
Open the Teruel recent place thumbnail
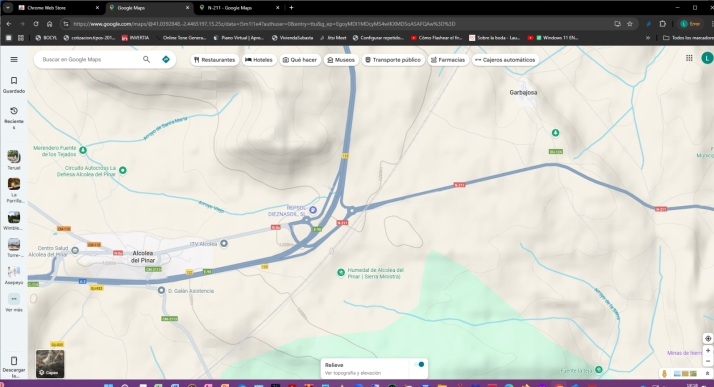[x=14, y=157]
